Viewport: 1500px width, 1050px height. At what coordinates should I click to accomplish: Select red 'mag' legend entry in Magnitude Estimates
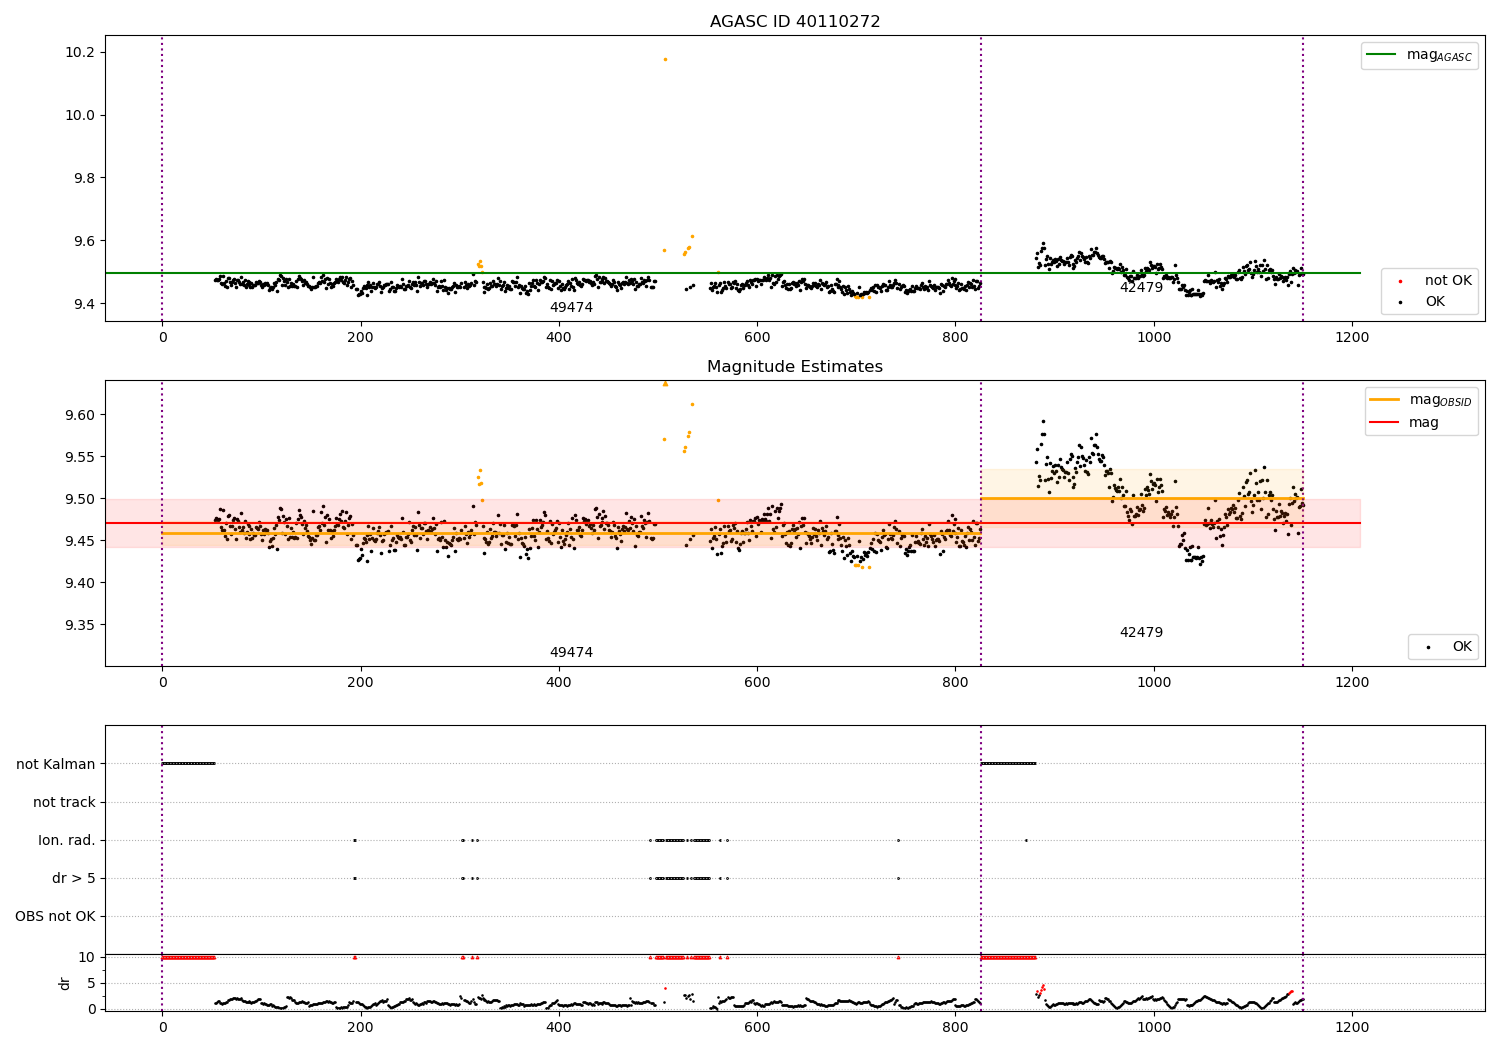(1405, 423)
